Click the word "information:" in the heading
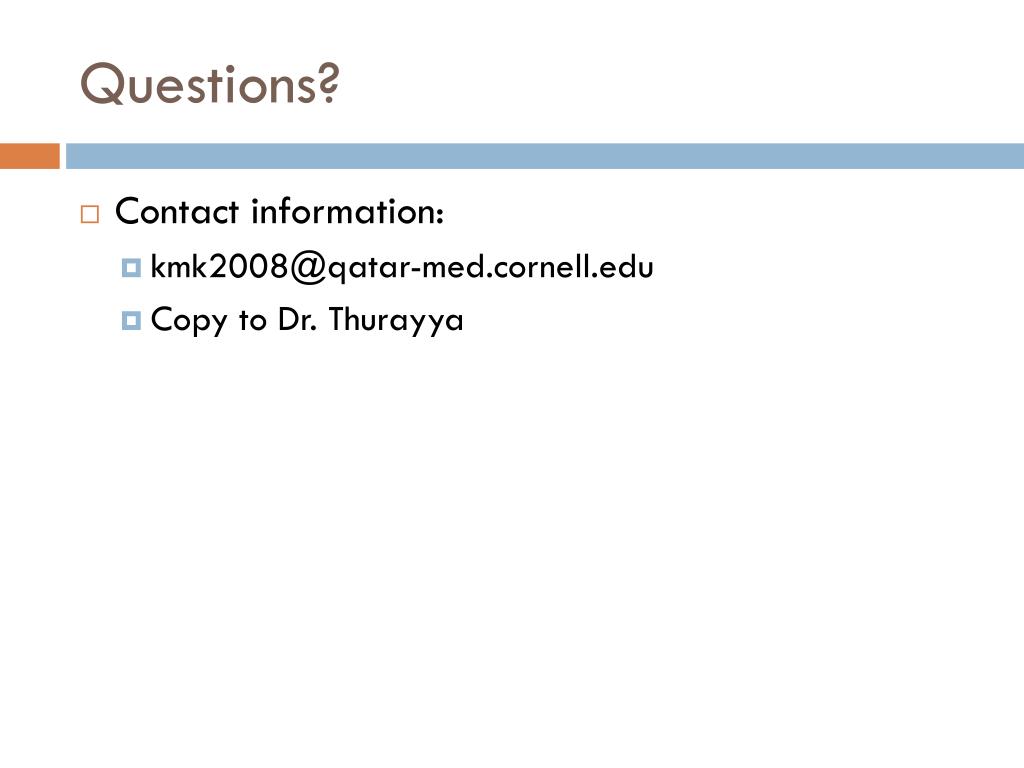 point(348,212)
